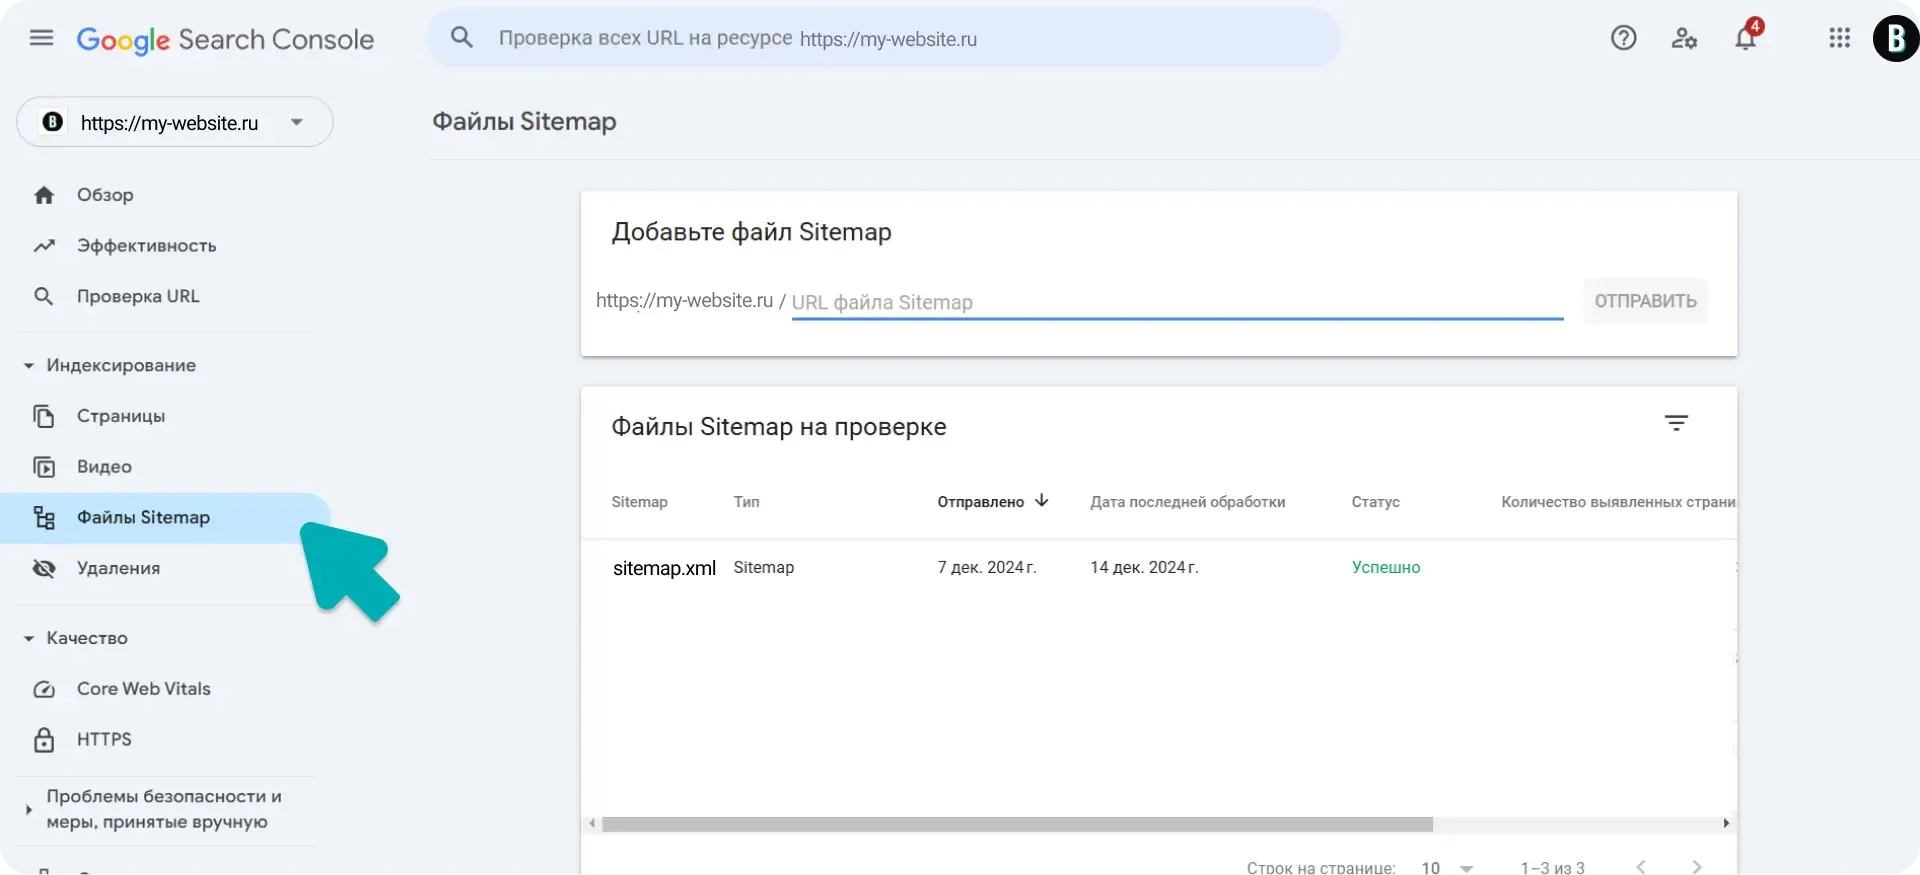The image size is (1920, 875).
Task: Select Файлы Sitemap in the sidebar
Action: pos(165,518)
